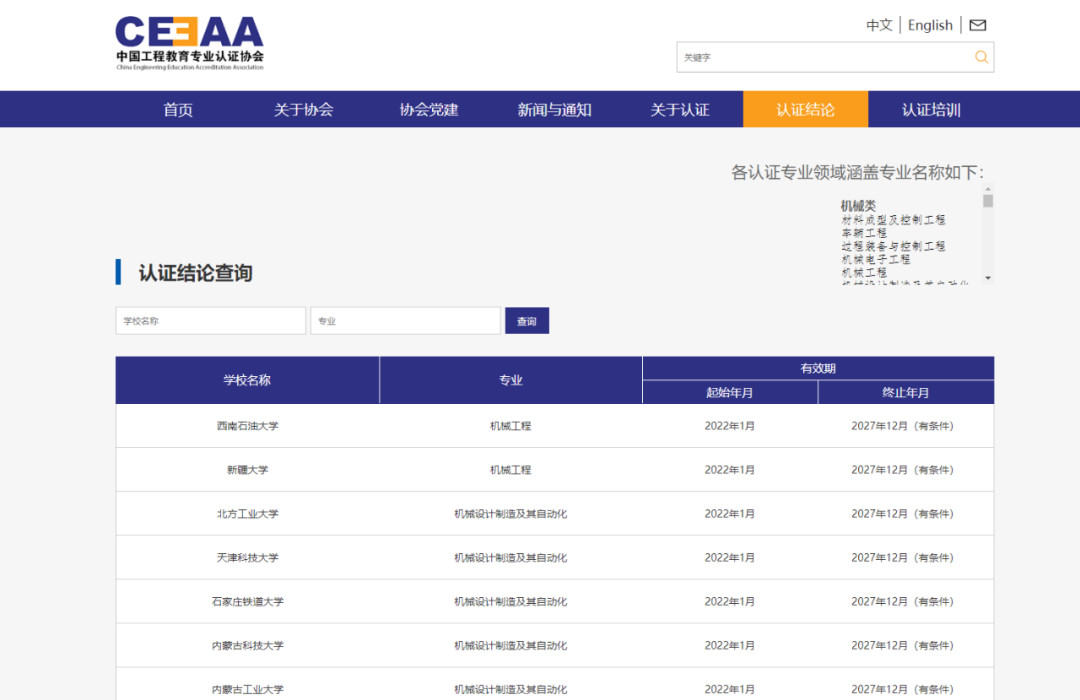This screenshot has height=700, width=1080.
Task: Switch language to English
Action: point(930,25)
